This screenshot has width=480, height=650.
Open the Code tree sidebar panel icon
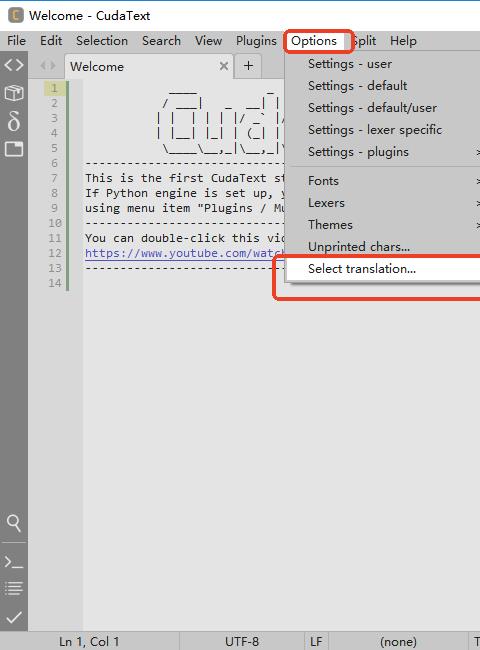pos(14,65)
